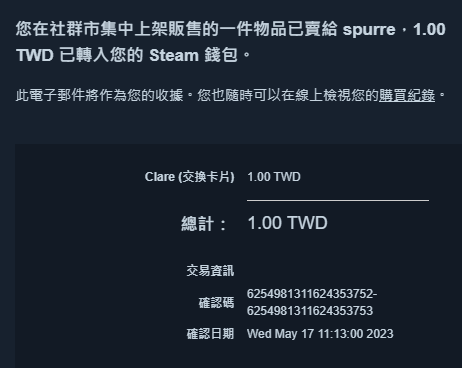Click the horizontal divider above the total

click(x=338, y=200)
